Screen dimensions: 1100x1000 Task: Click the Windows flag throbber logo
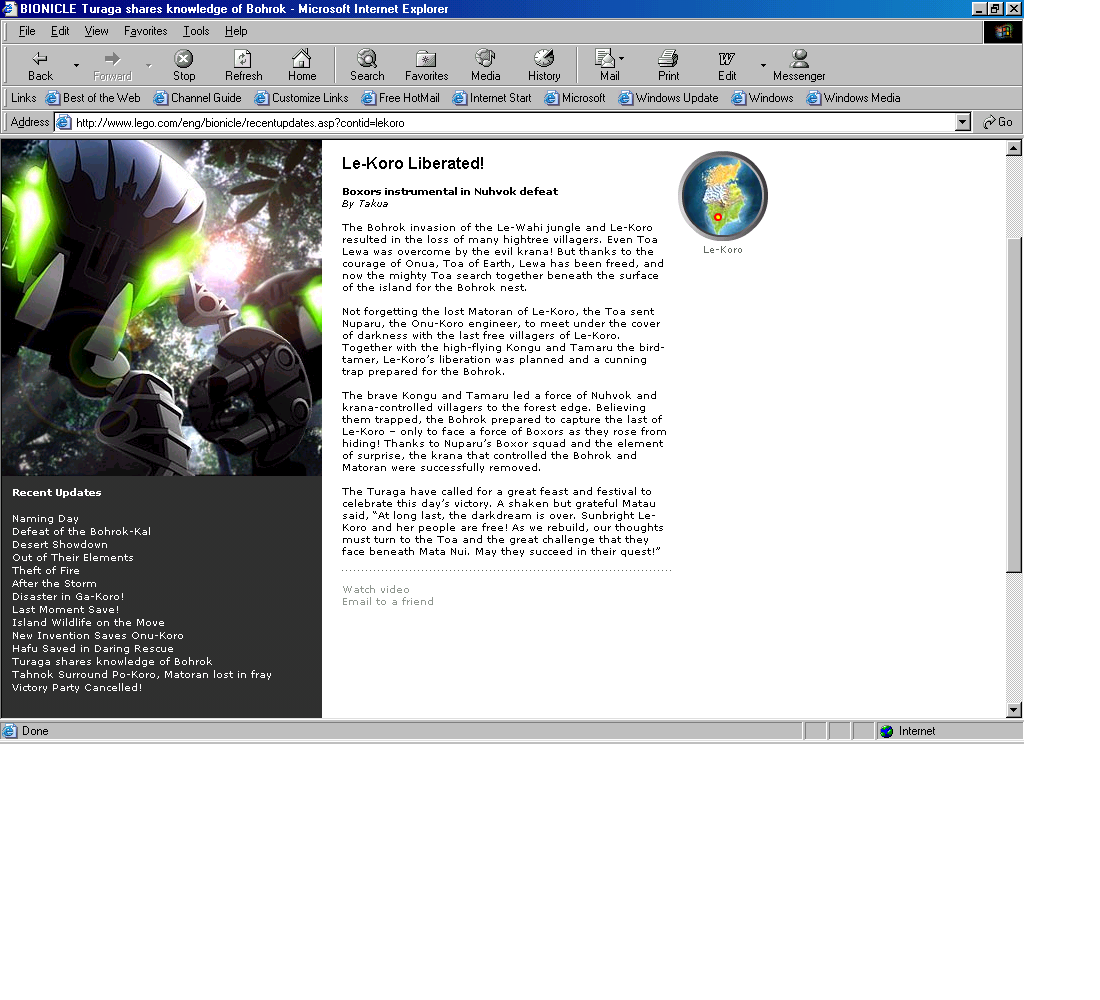(1002, 32)
